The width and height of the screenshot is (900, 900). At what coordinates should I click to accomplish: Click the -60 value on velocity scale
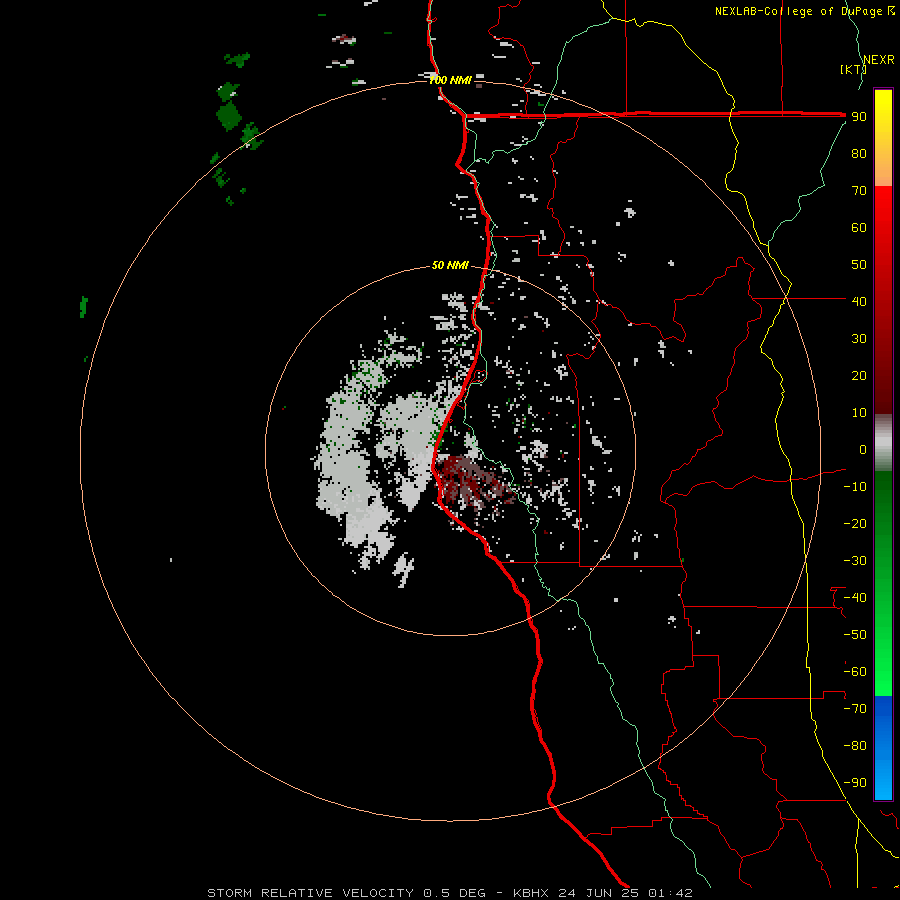pyautogui.click(x=855, y=672)
